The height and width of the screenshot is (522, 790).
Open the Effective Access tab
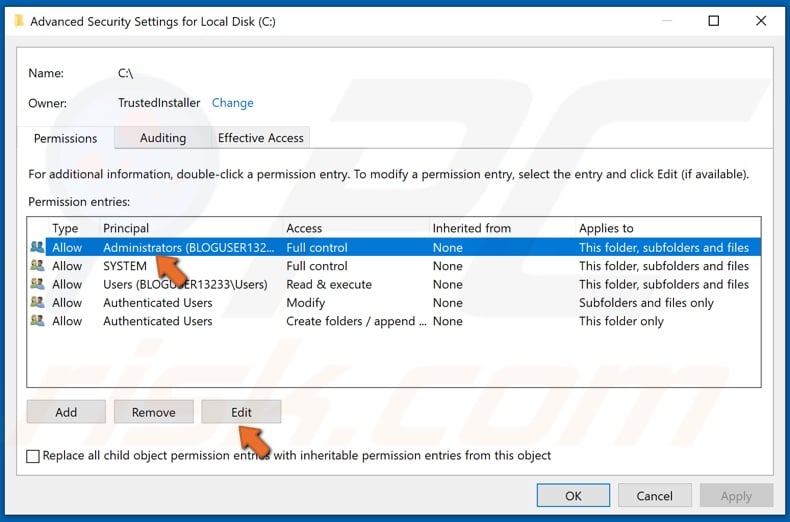[260, 138]
